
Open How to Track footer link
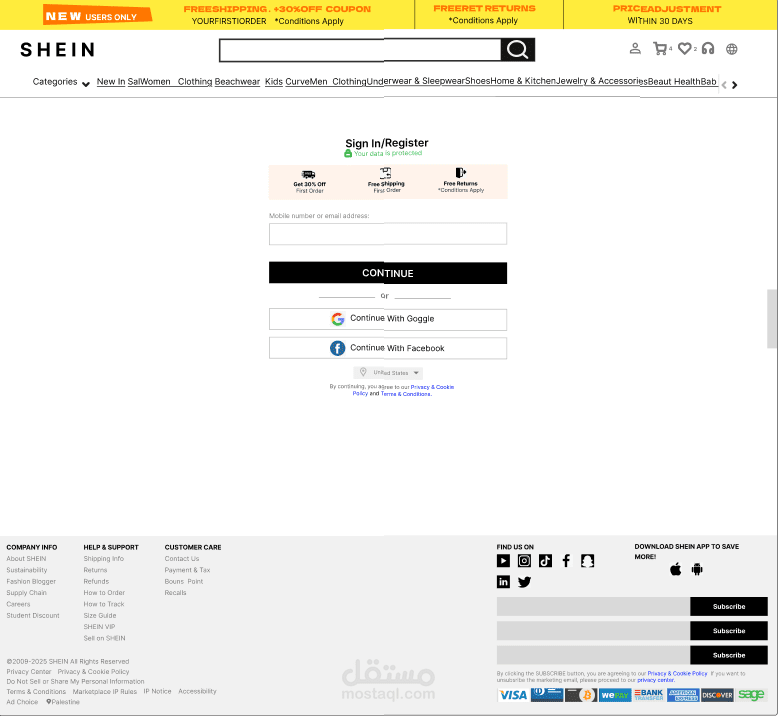click(x=104, y=604)
